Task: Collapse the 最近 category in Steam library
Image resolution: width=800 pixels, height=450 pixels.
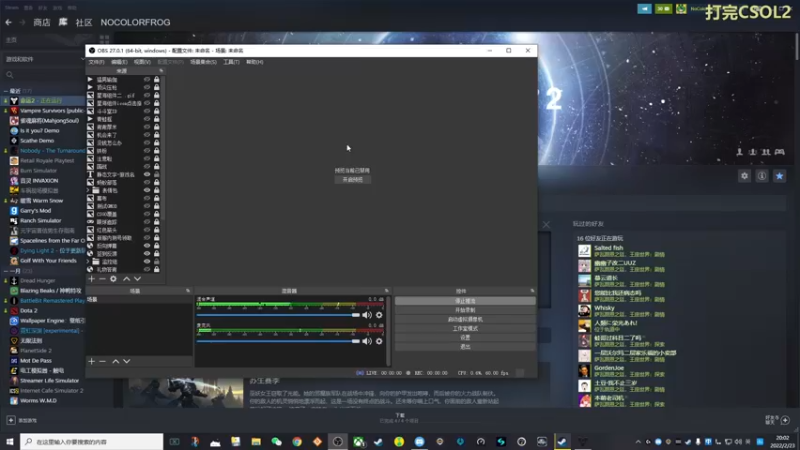Action: click(x=6, y=91)
